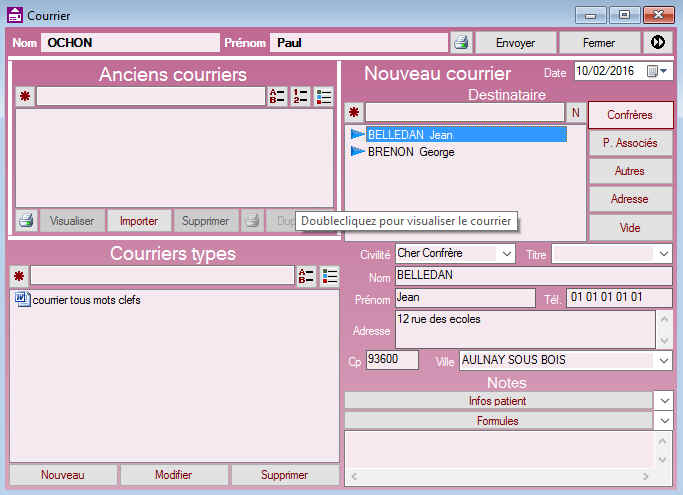The width and height of the screenshot is (683, 495).
Task: Click Nouveau under Courriers types
Action: click(63, 475)
